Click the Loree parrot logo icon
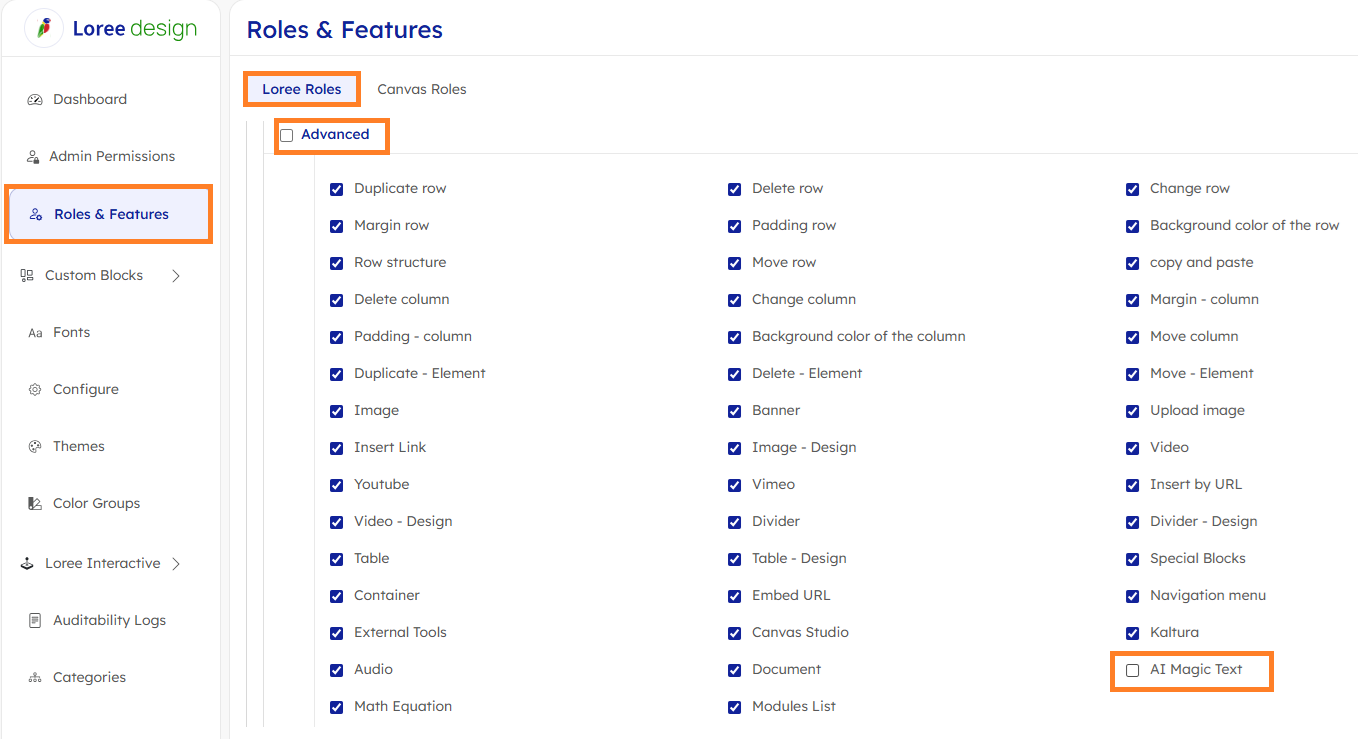Screen dimensions: 1358x739 click(x=44, y=28)
